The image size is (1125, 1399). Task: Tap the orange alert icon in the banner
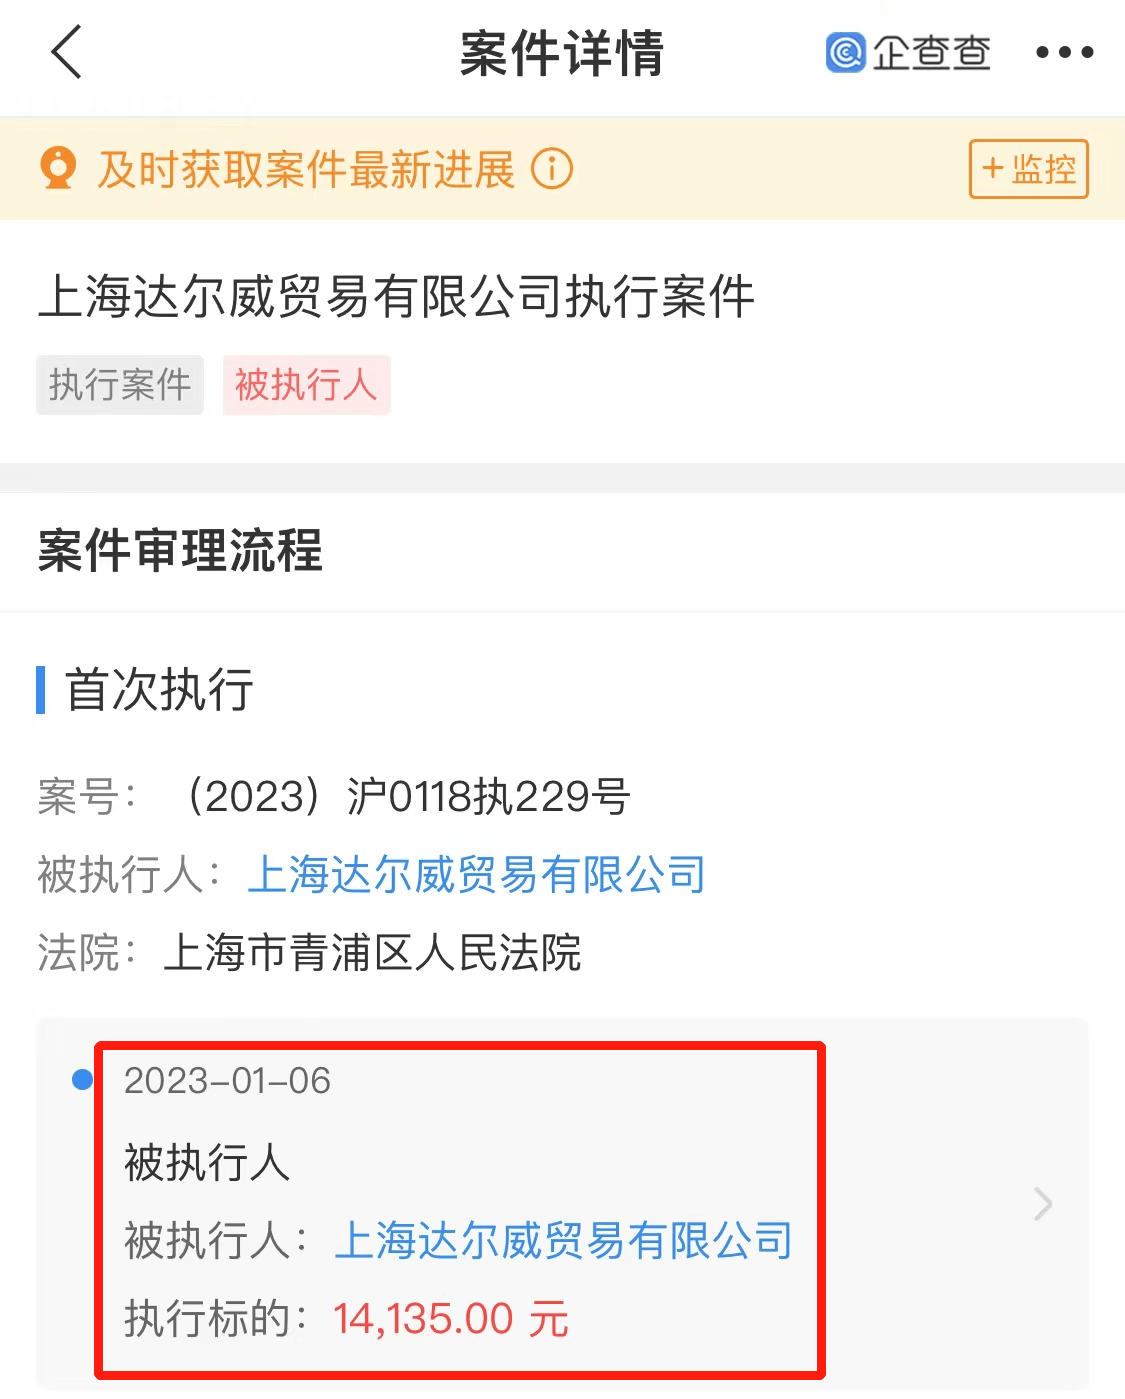pyautogui.click(x=58, y=169)
